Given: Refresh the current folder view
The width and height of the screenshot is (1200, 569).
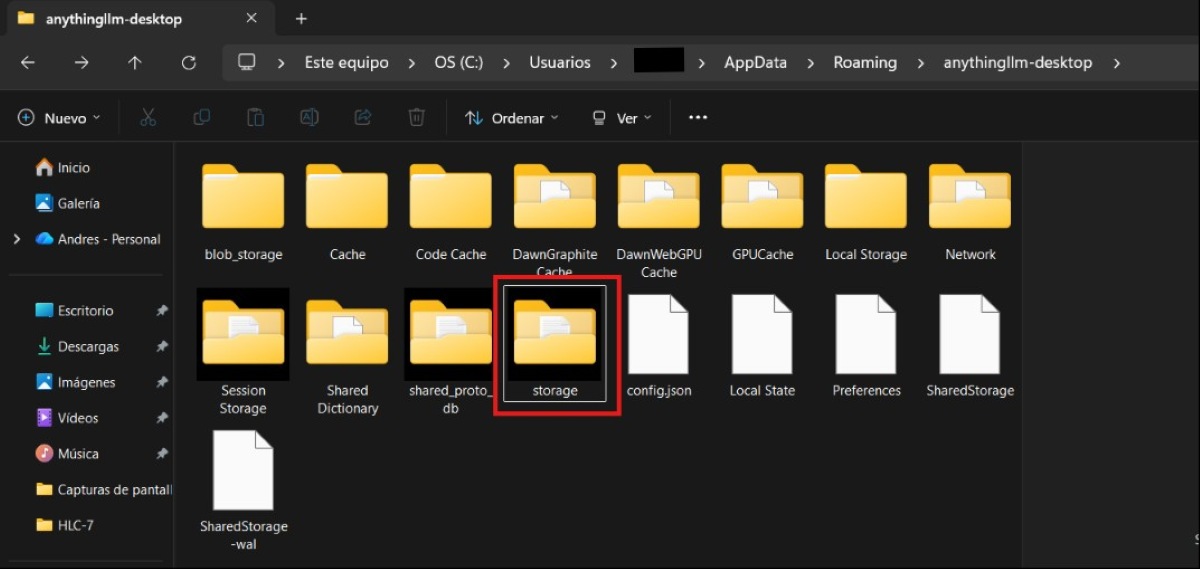Looking at the screenshot, I should pos(188,62).
